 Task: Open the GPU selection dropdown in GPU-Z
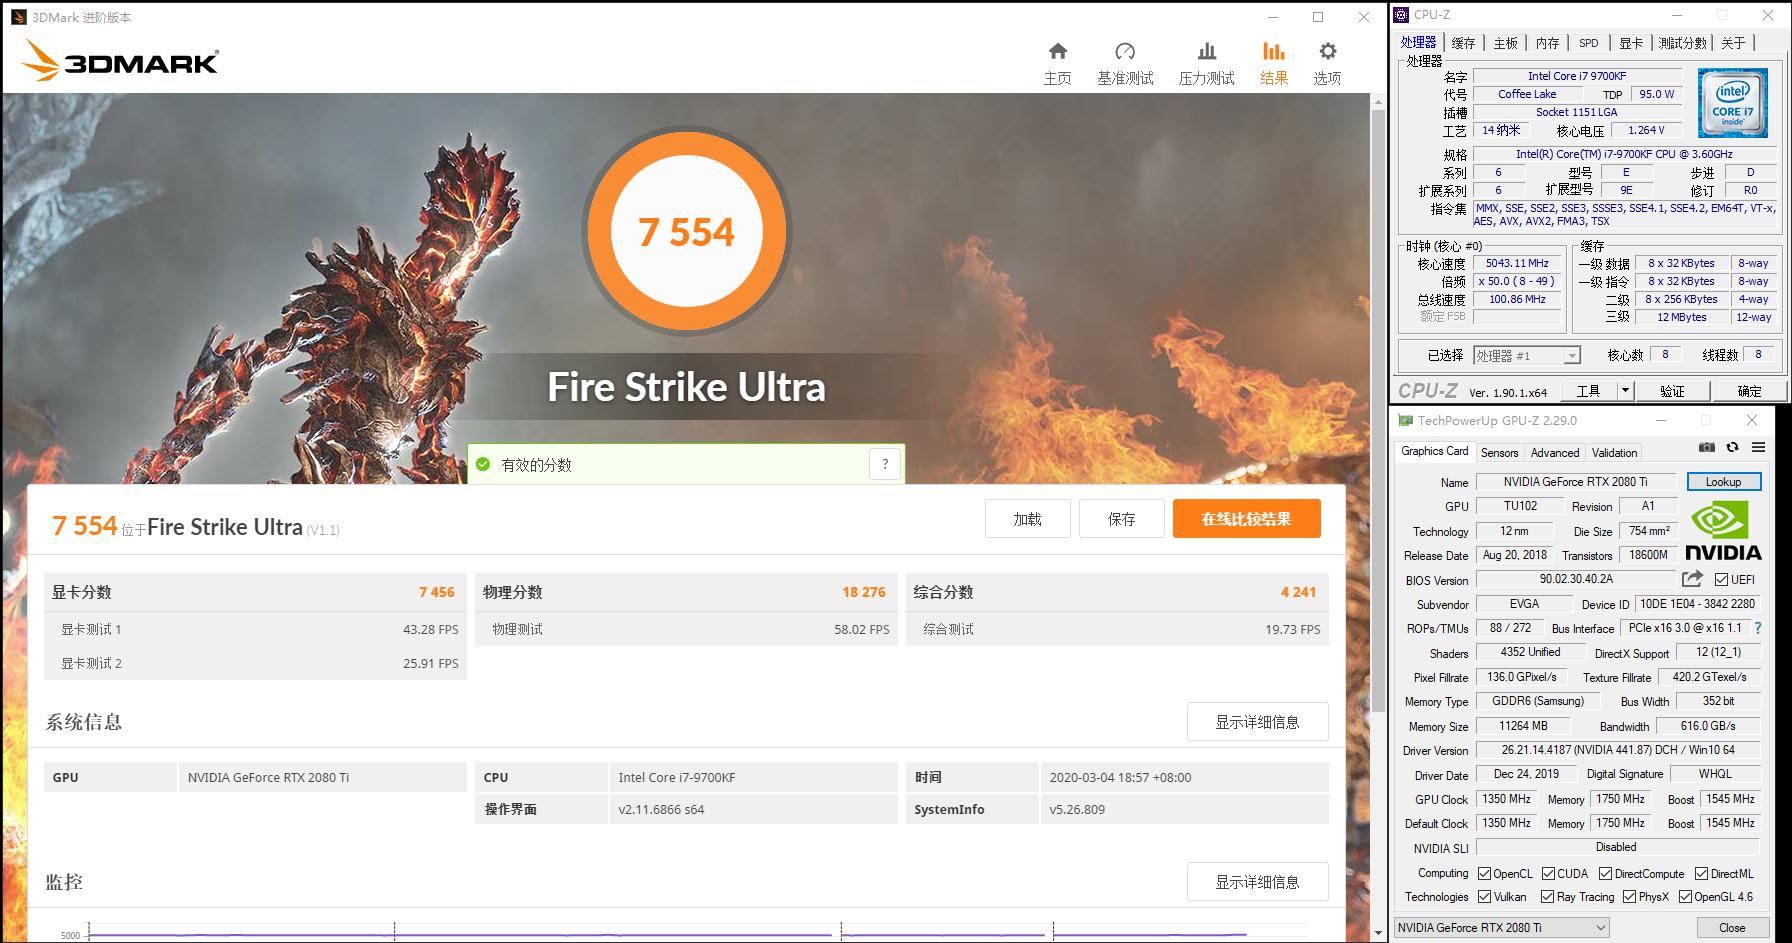[1501, 928]
